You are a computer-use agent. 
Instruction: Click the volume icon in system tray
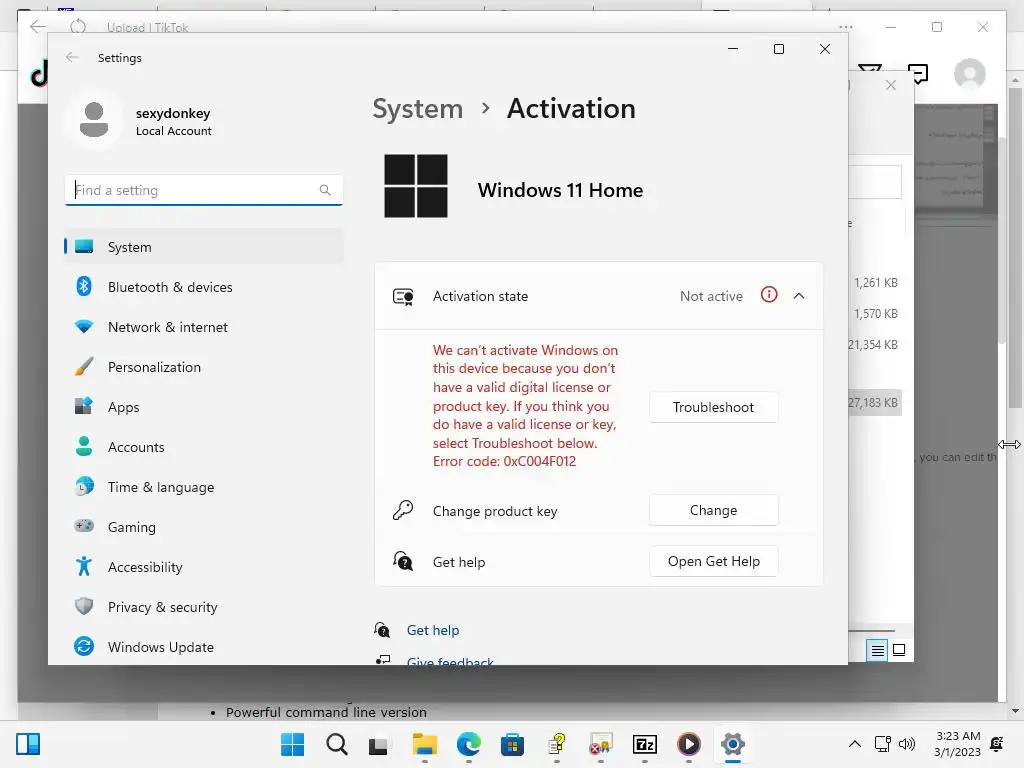click(907, 744)
